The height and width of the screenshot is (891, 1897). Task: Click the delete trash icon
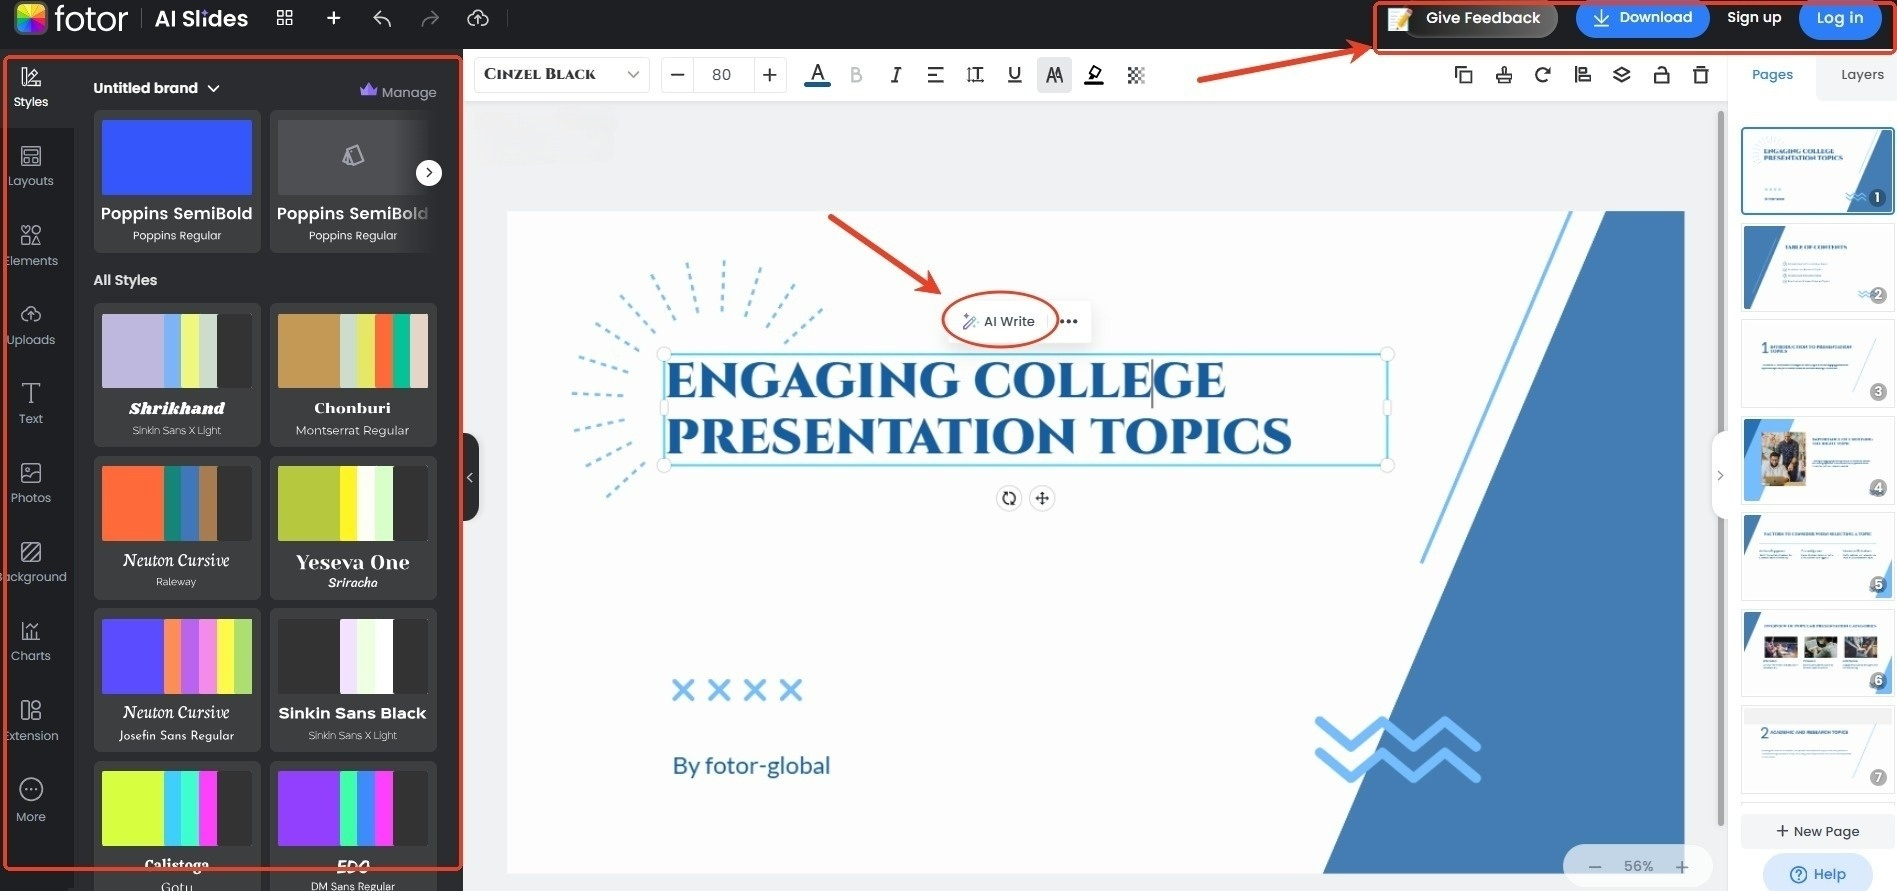click(1700, 75)
